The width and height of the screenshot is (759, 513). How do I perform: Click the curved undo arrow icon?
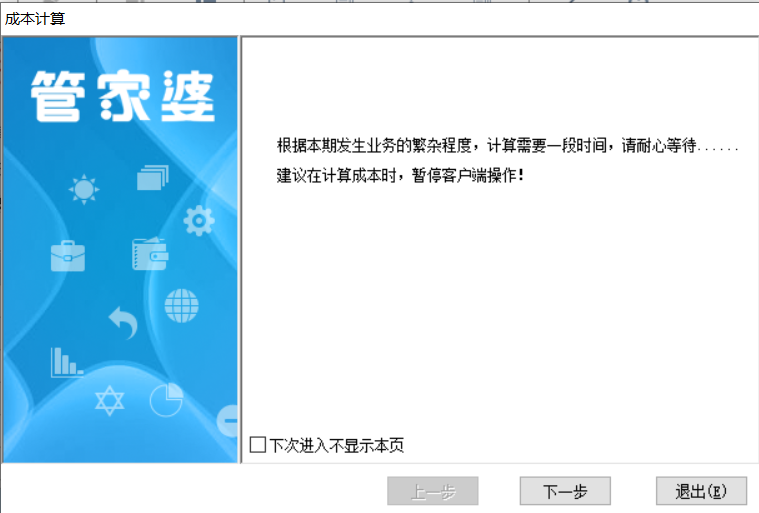click(123, 322)
